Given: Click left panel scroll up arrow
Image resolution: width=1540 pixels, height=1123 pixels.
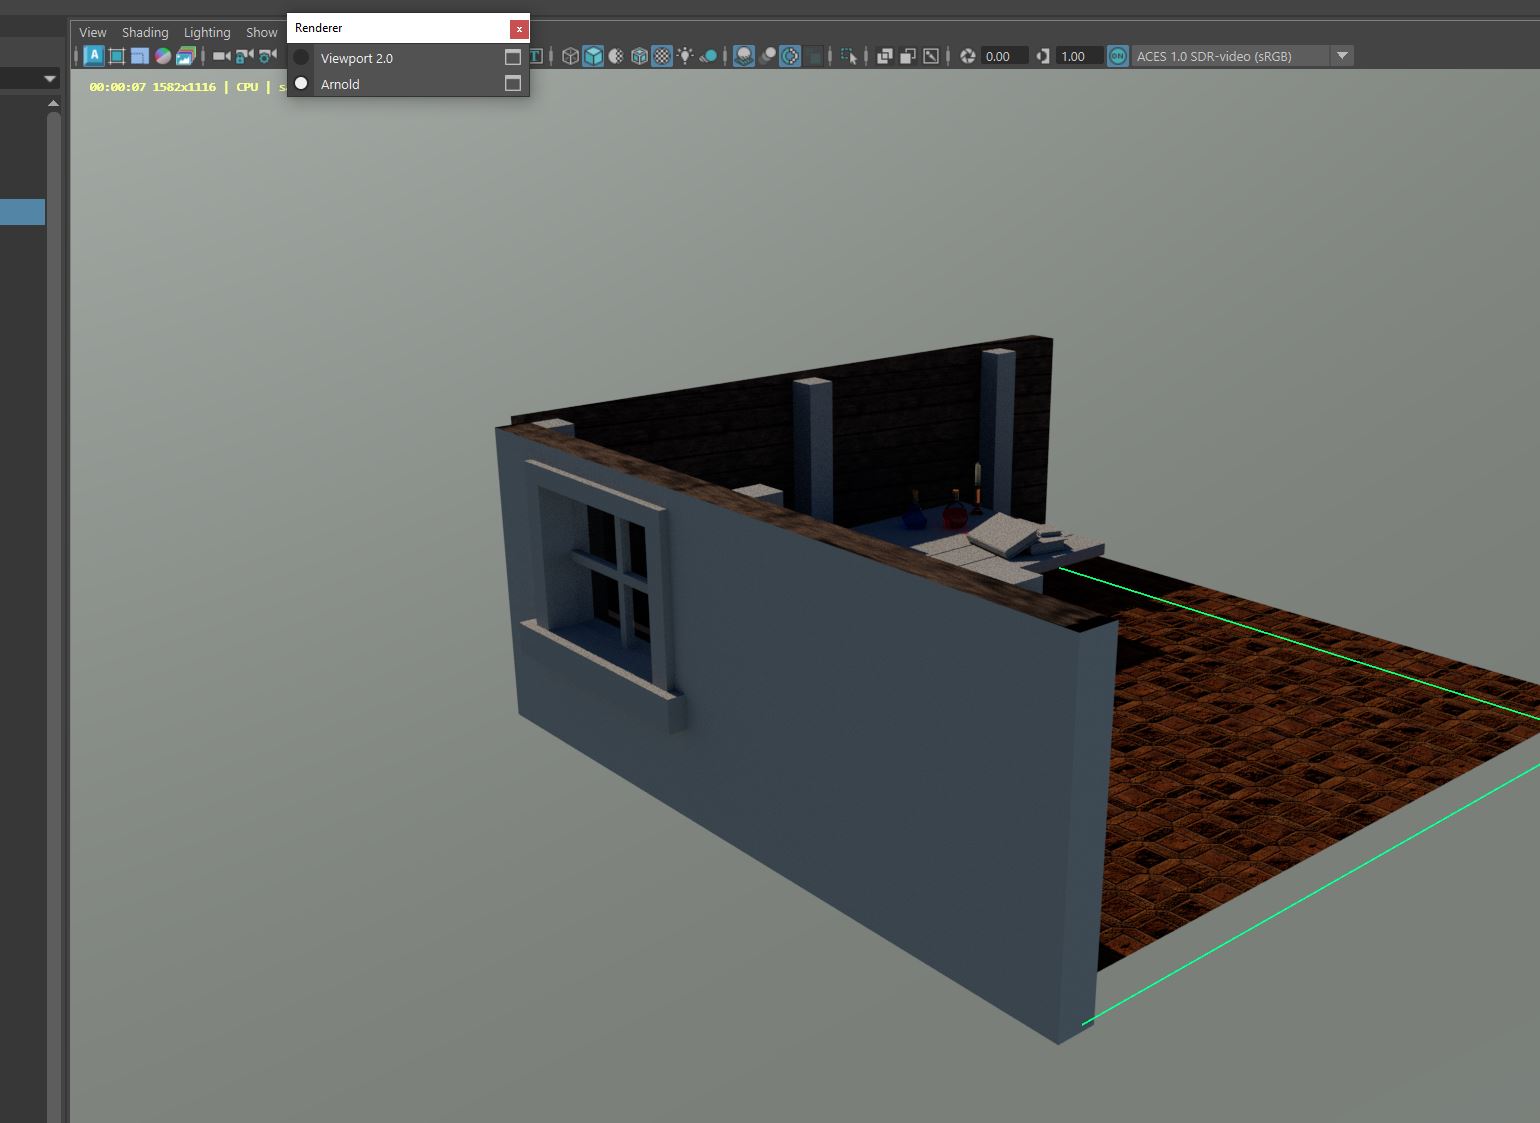Looking at the screenshot, I should coord(53,103).
